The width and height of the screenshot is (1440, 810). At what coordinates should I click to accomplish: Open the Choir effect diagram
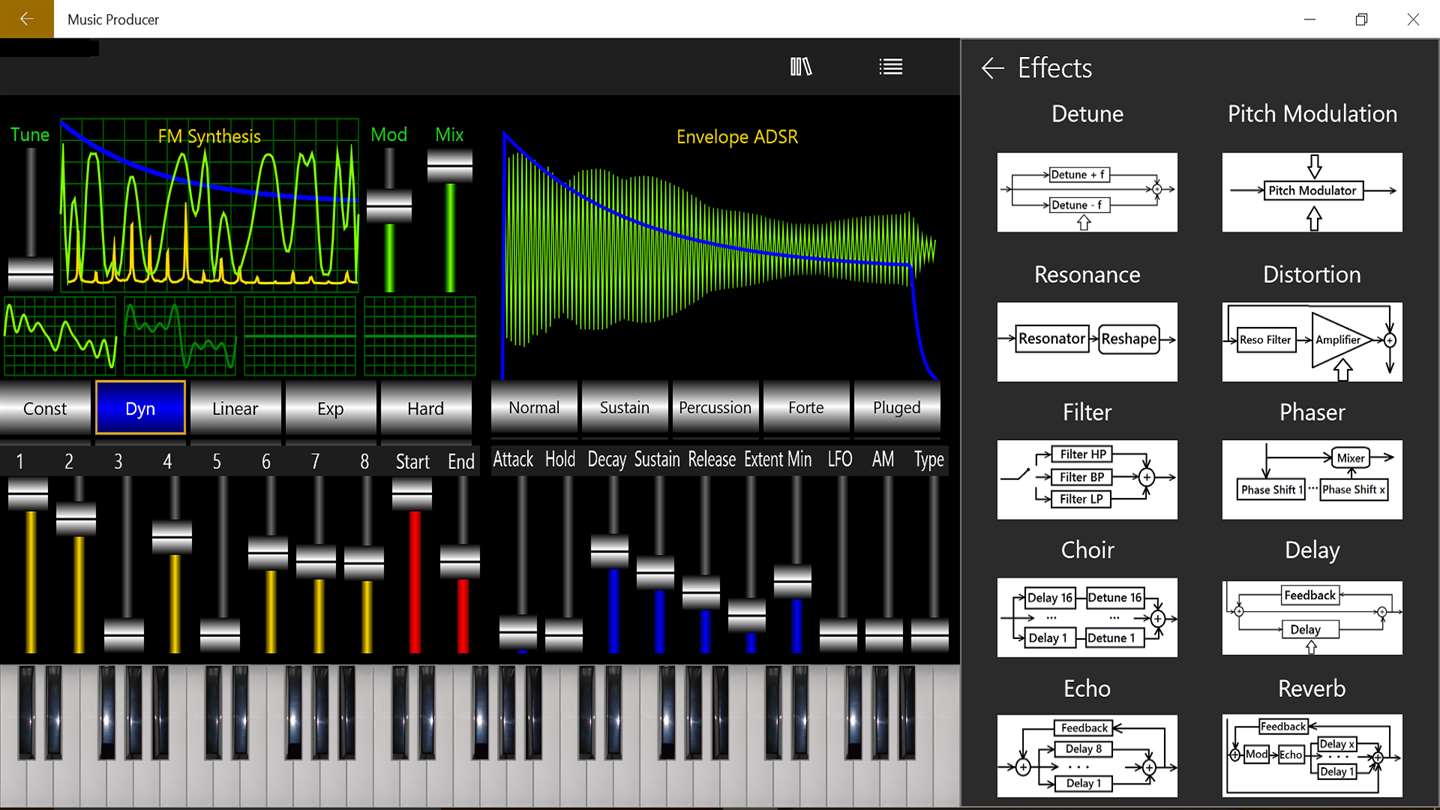1087,617
